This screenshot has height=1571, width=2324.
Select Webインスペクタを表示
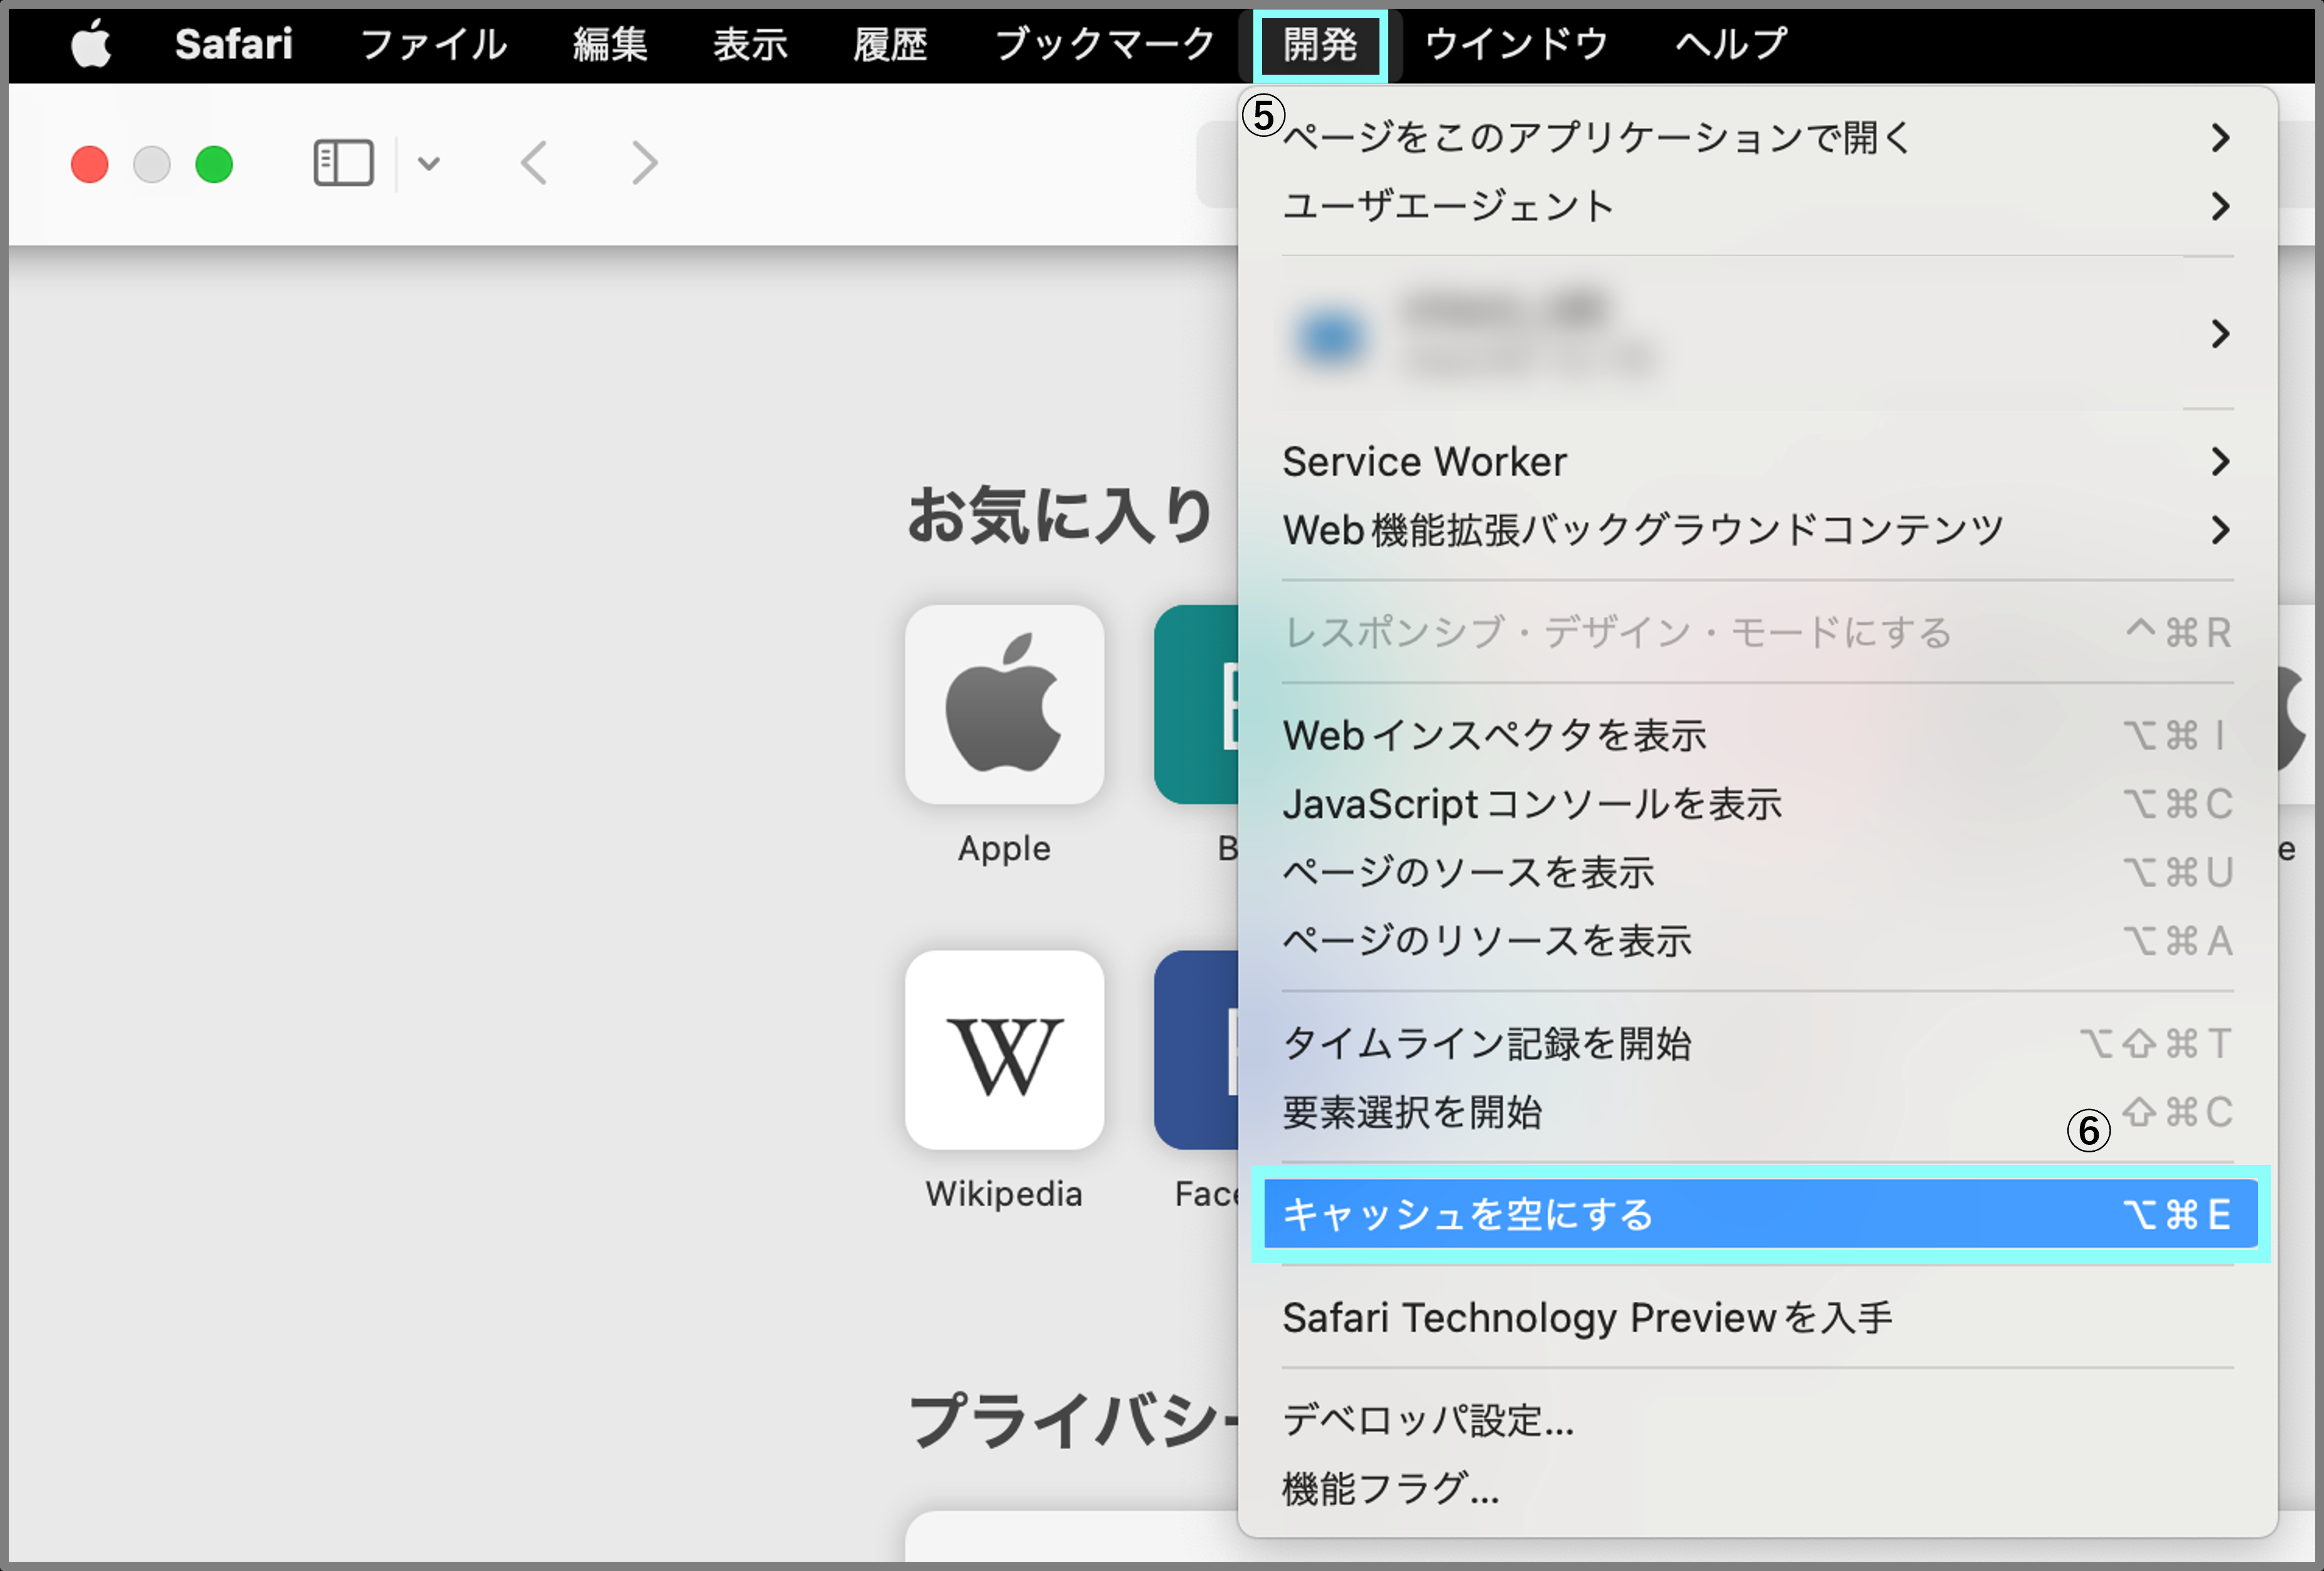(x=1757, y=735)
